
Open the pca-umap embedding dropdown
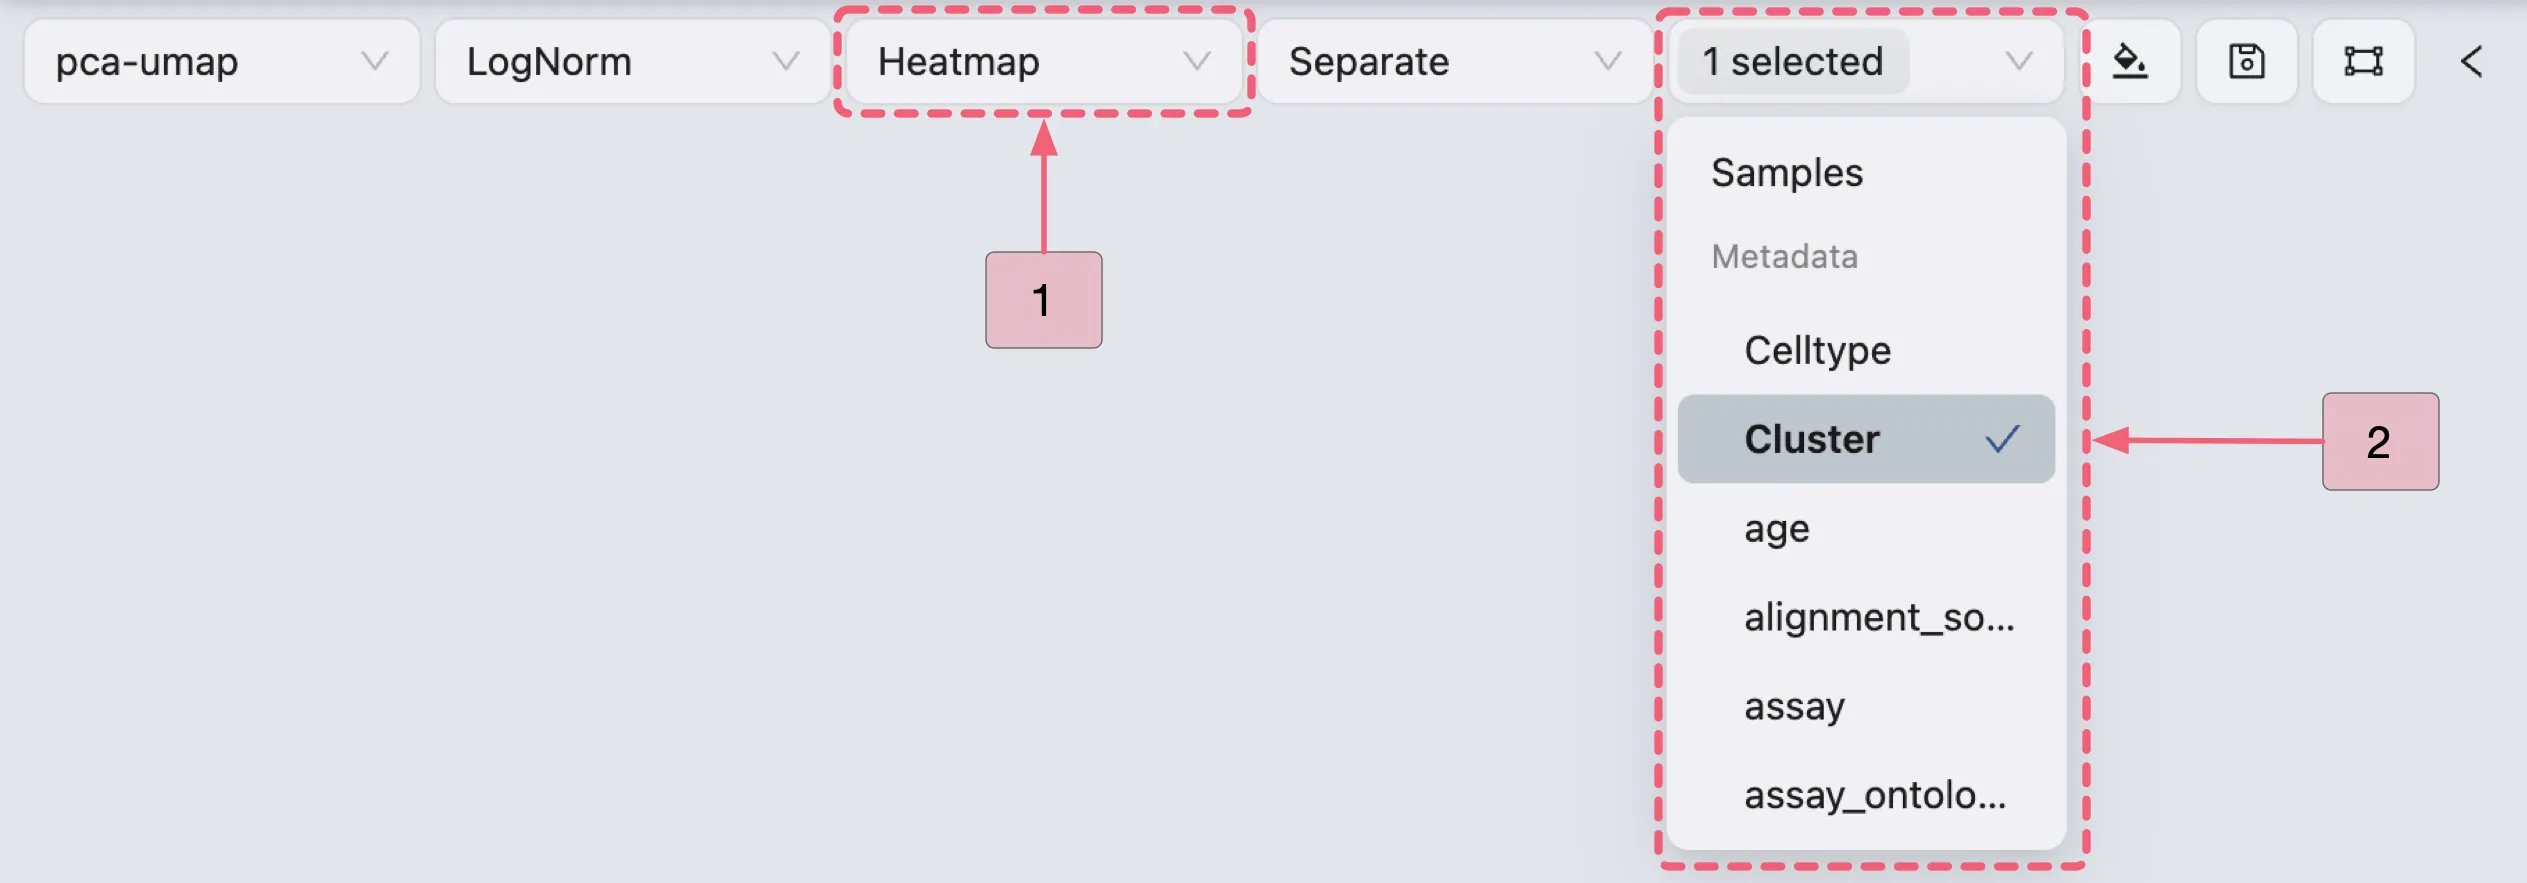point(220,61)
